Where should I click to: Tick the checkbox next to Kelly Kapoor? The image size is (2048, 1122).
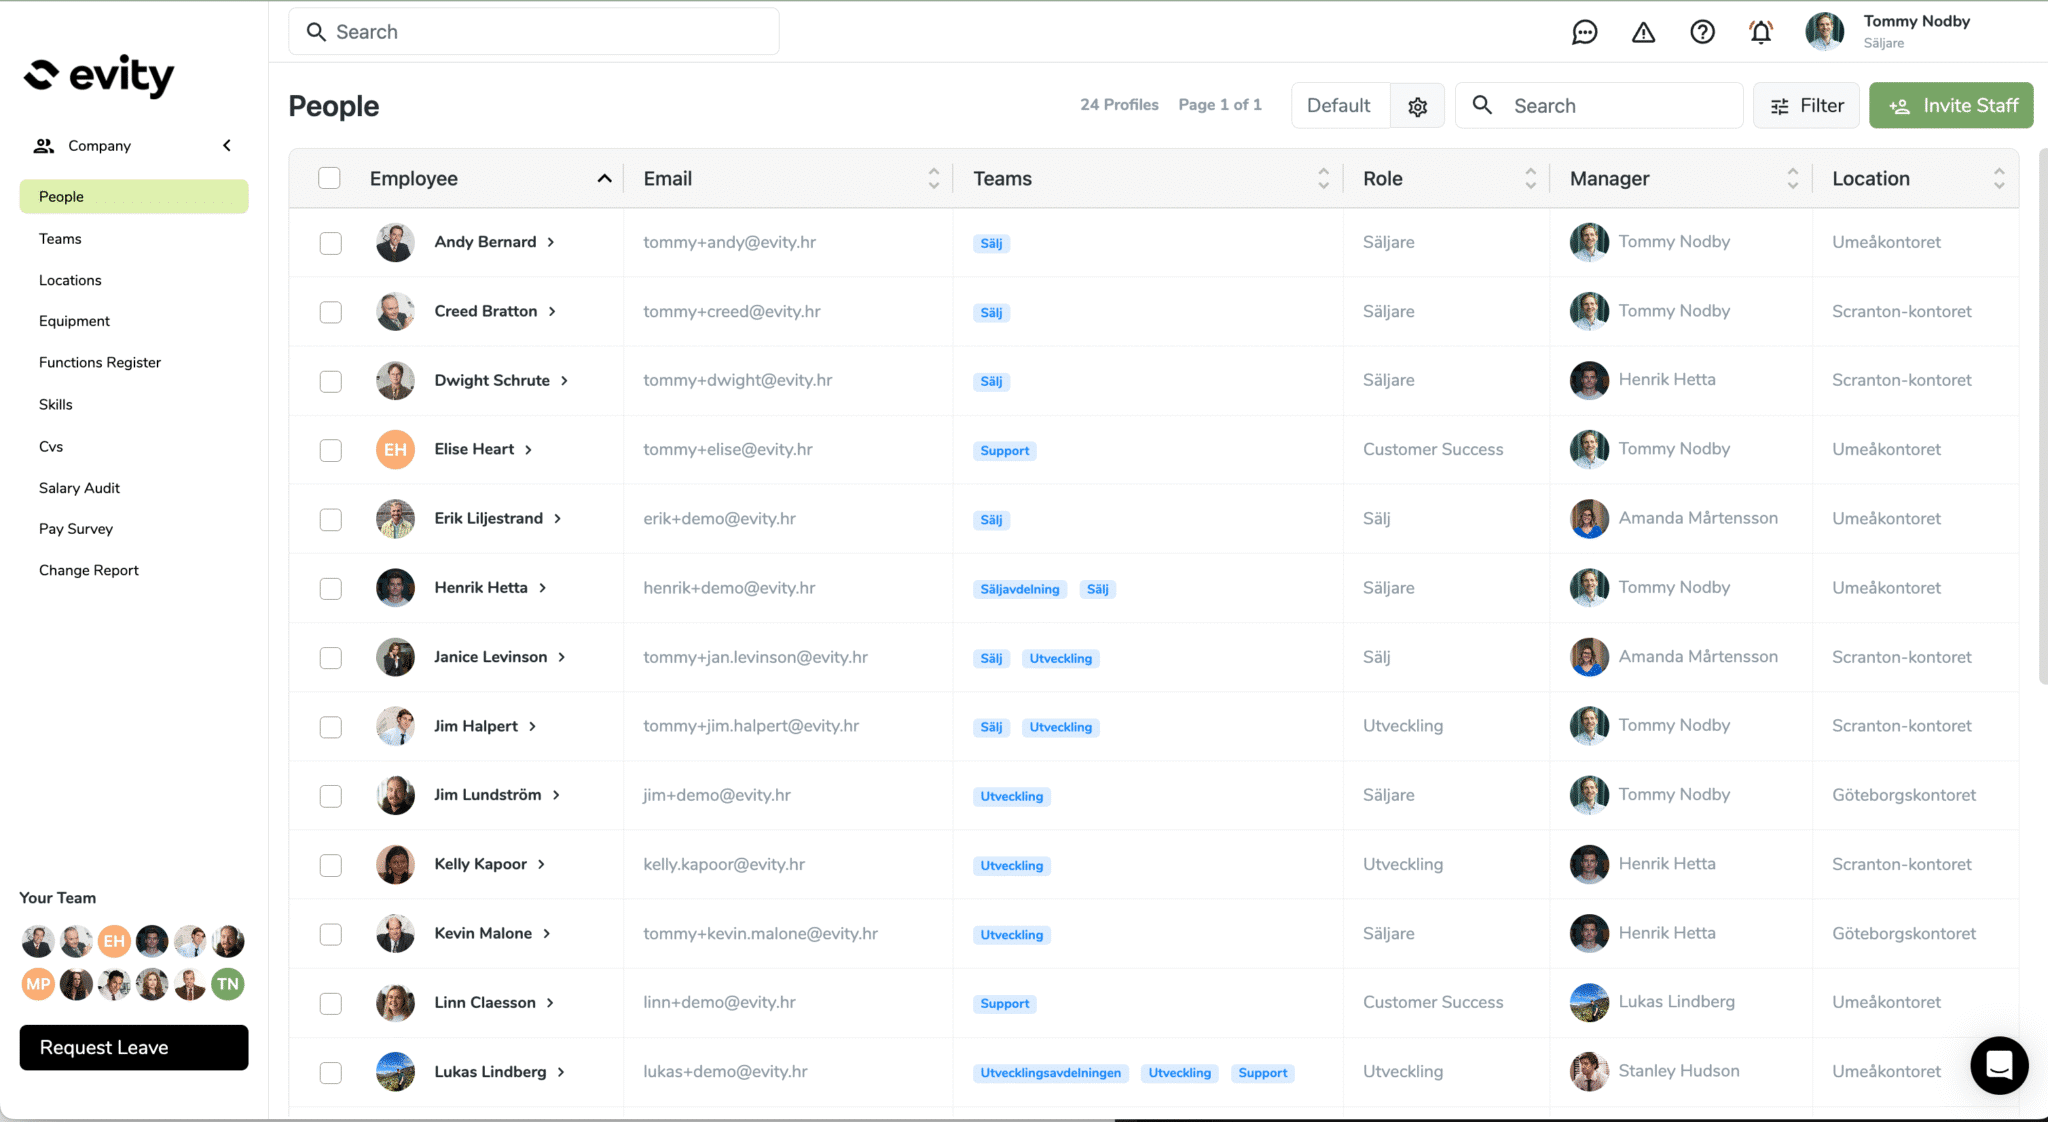click(331, 865)
